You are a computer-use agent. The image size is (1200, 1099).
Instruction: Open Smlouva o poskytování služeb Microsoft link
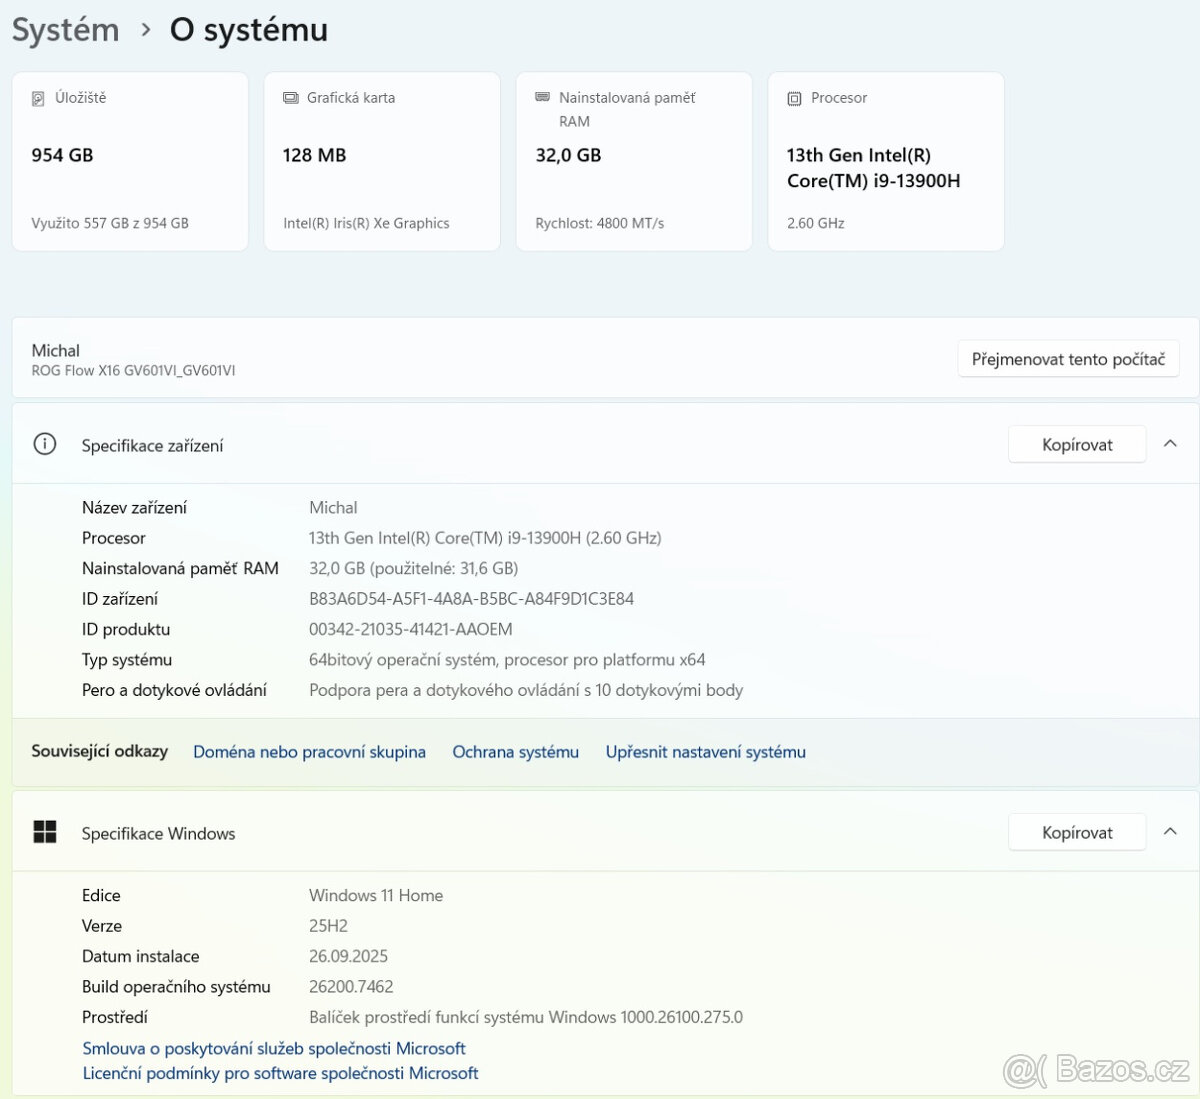[274, 1048]
